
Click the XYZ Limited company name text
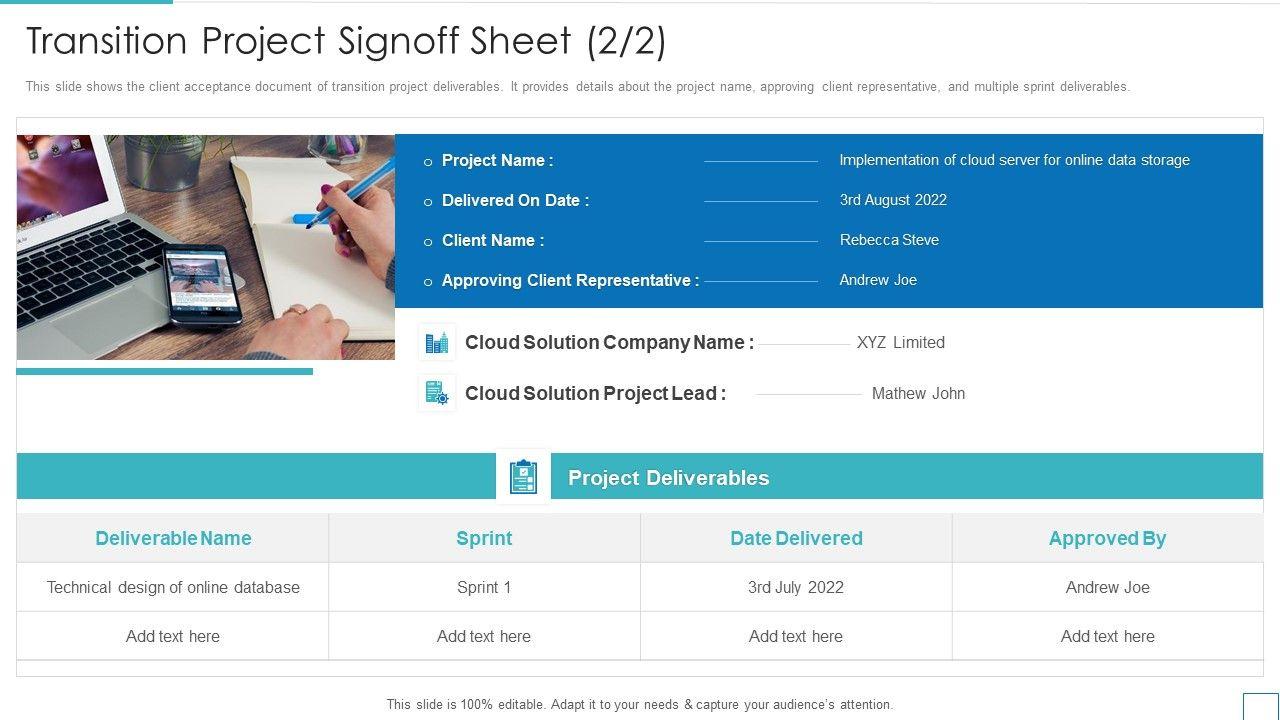pyautogui.click(x=900, y=342)
